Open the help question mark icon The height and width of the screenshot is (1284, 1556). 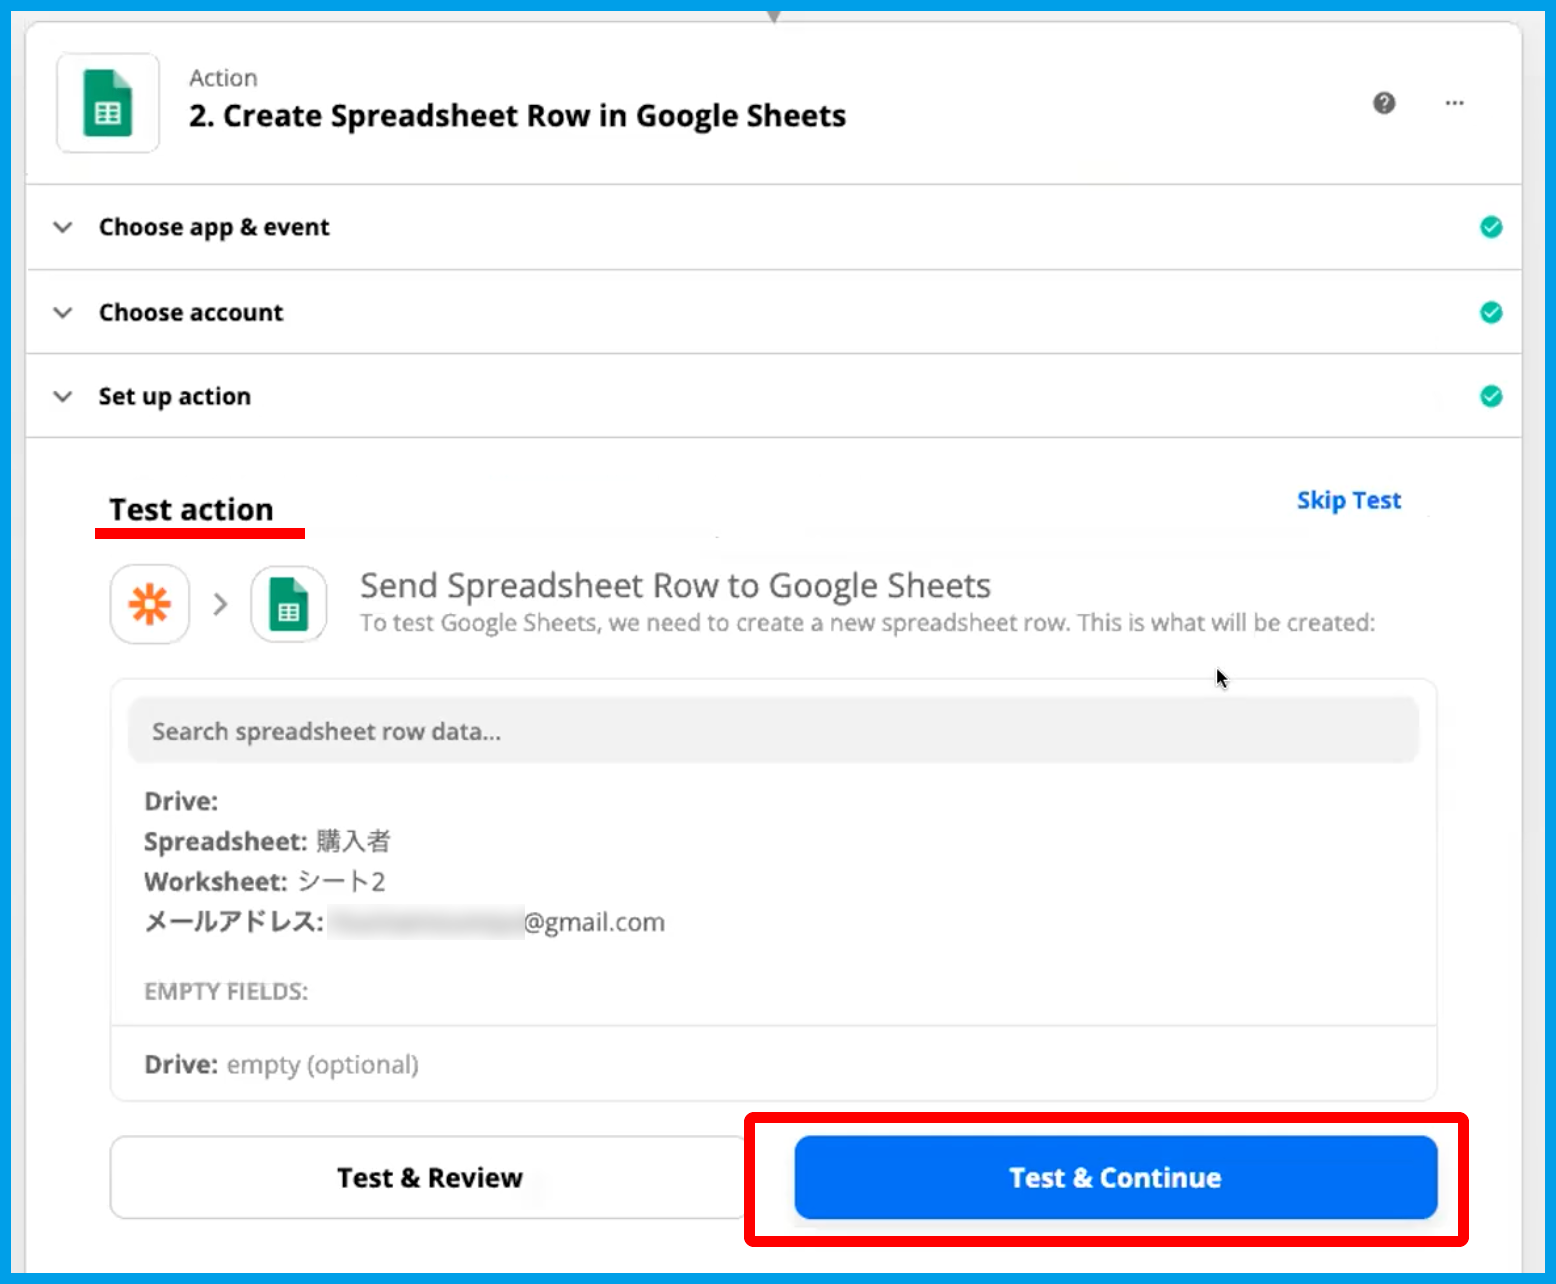pyautogui.click(x=1384, y=103)
